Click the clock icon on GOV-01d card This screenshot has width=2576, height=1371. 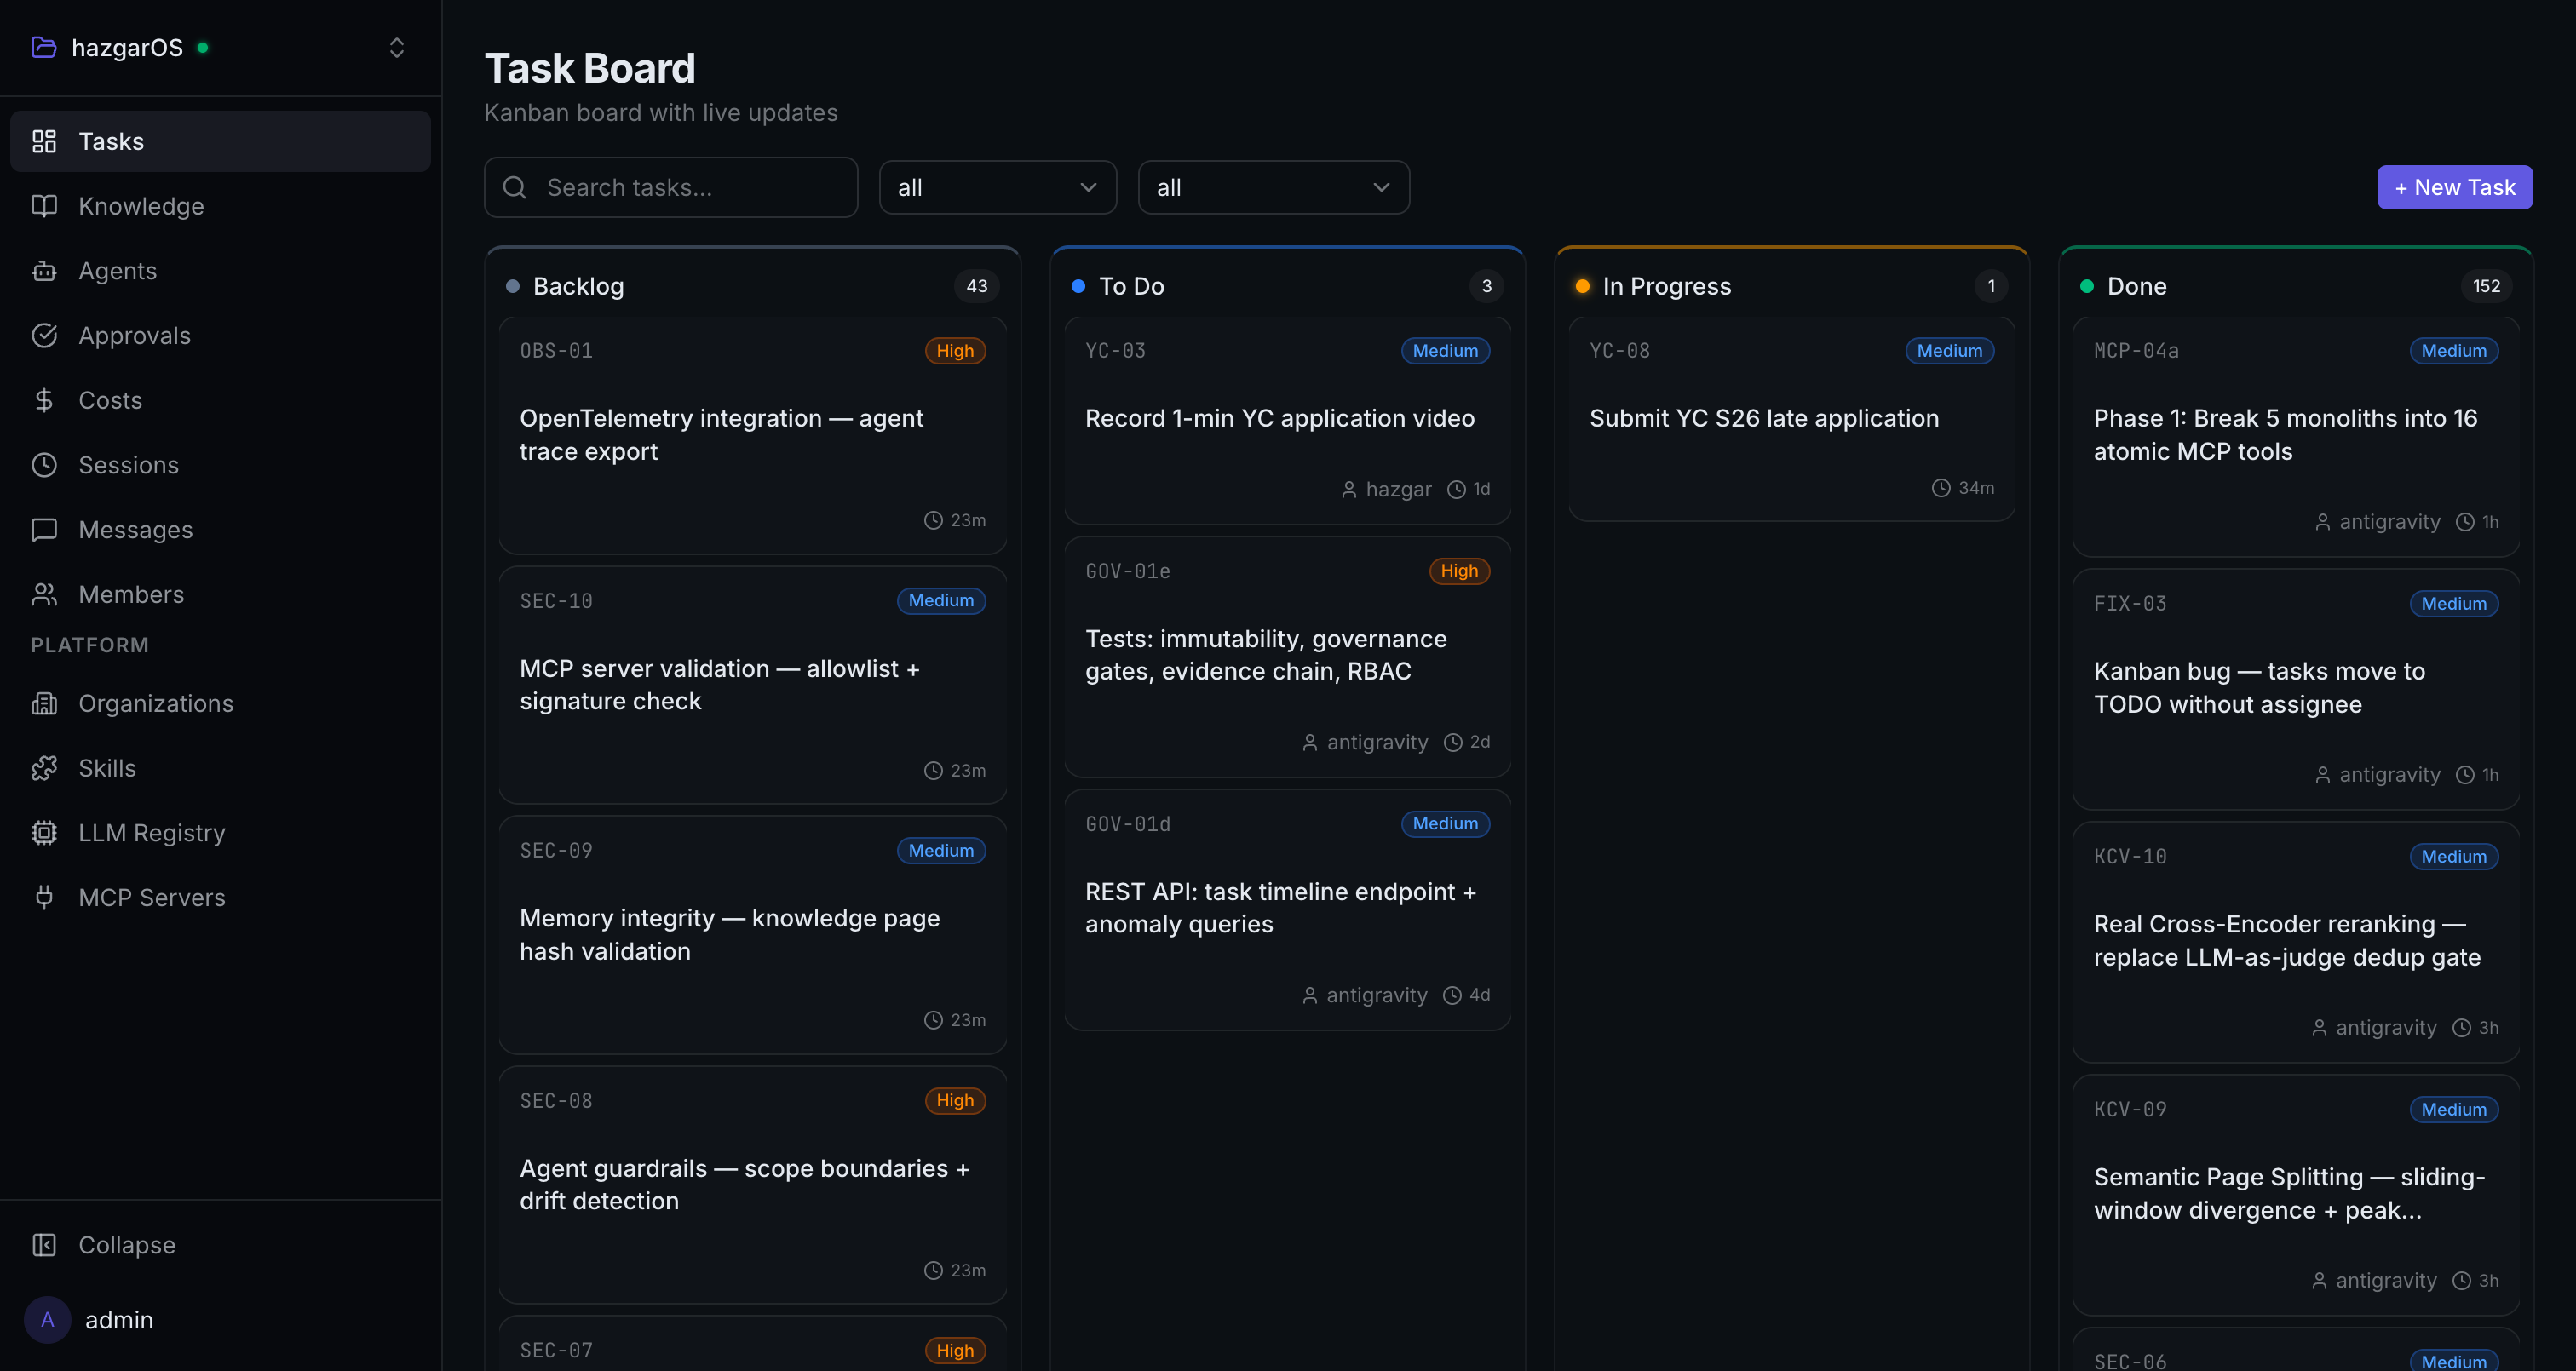(x=1452, y=995)
